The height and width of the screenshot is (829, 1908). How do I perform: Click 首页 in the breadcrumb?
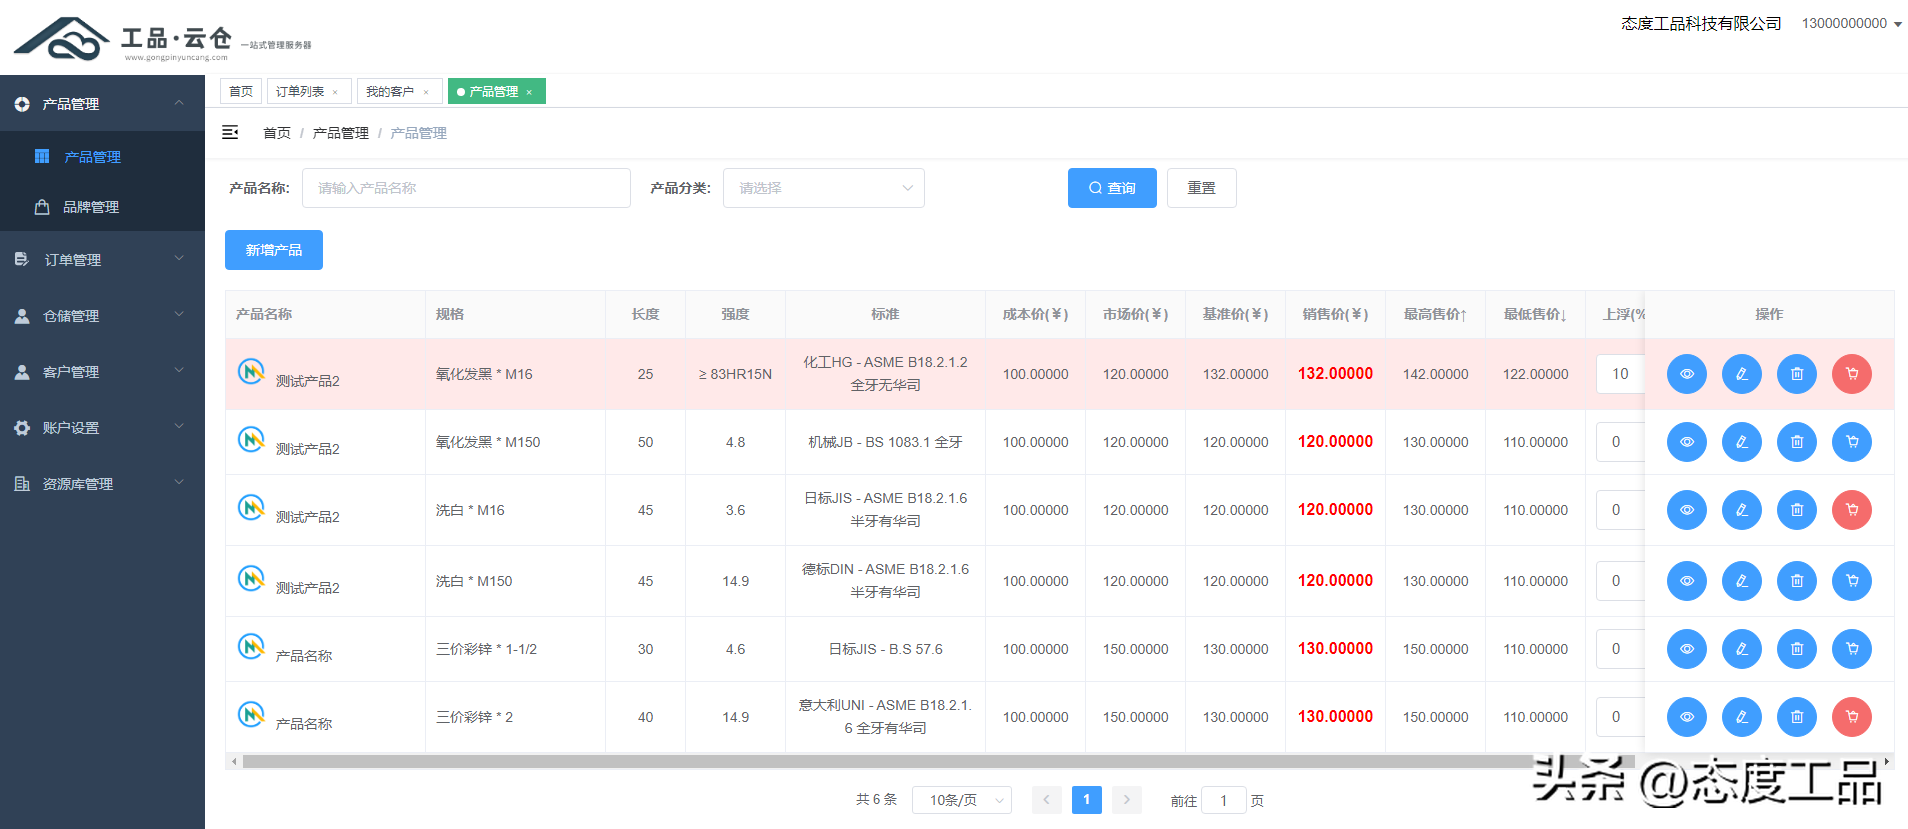[x=277, y=133]
